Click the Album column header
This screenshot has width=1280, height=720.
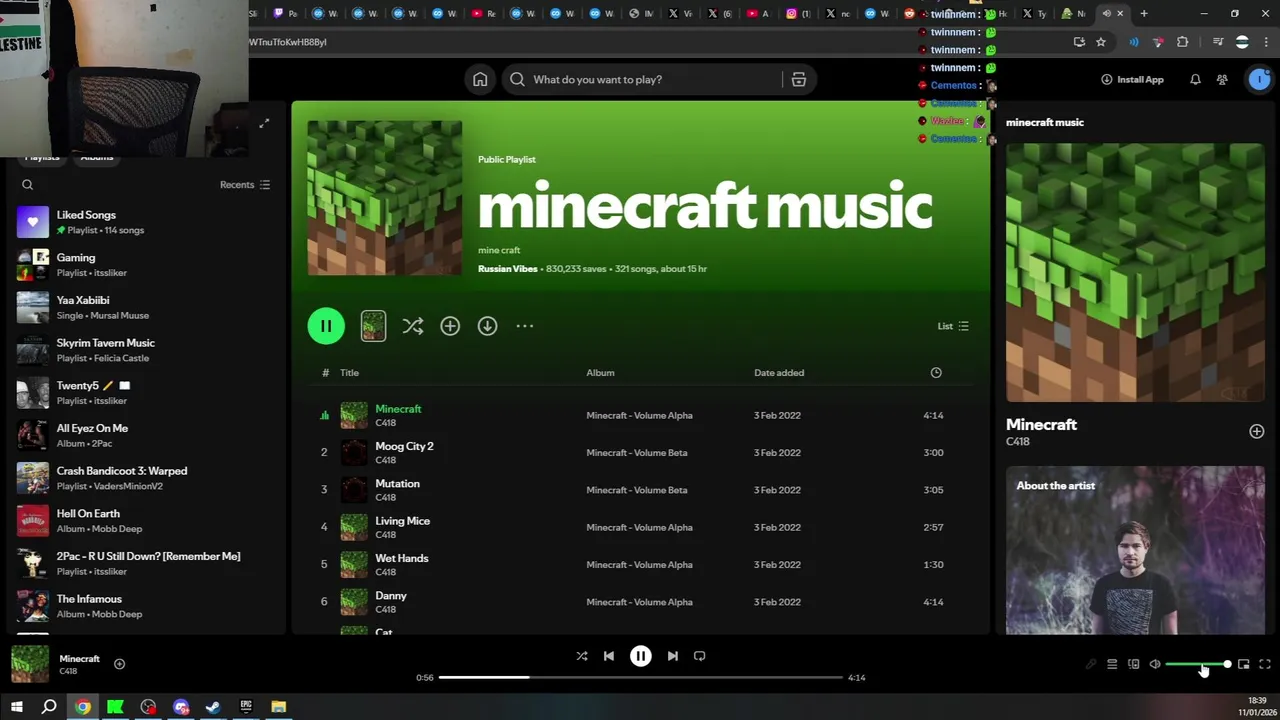tap(600, 373)
